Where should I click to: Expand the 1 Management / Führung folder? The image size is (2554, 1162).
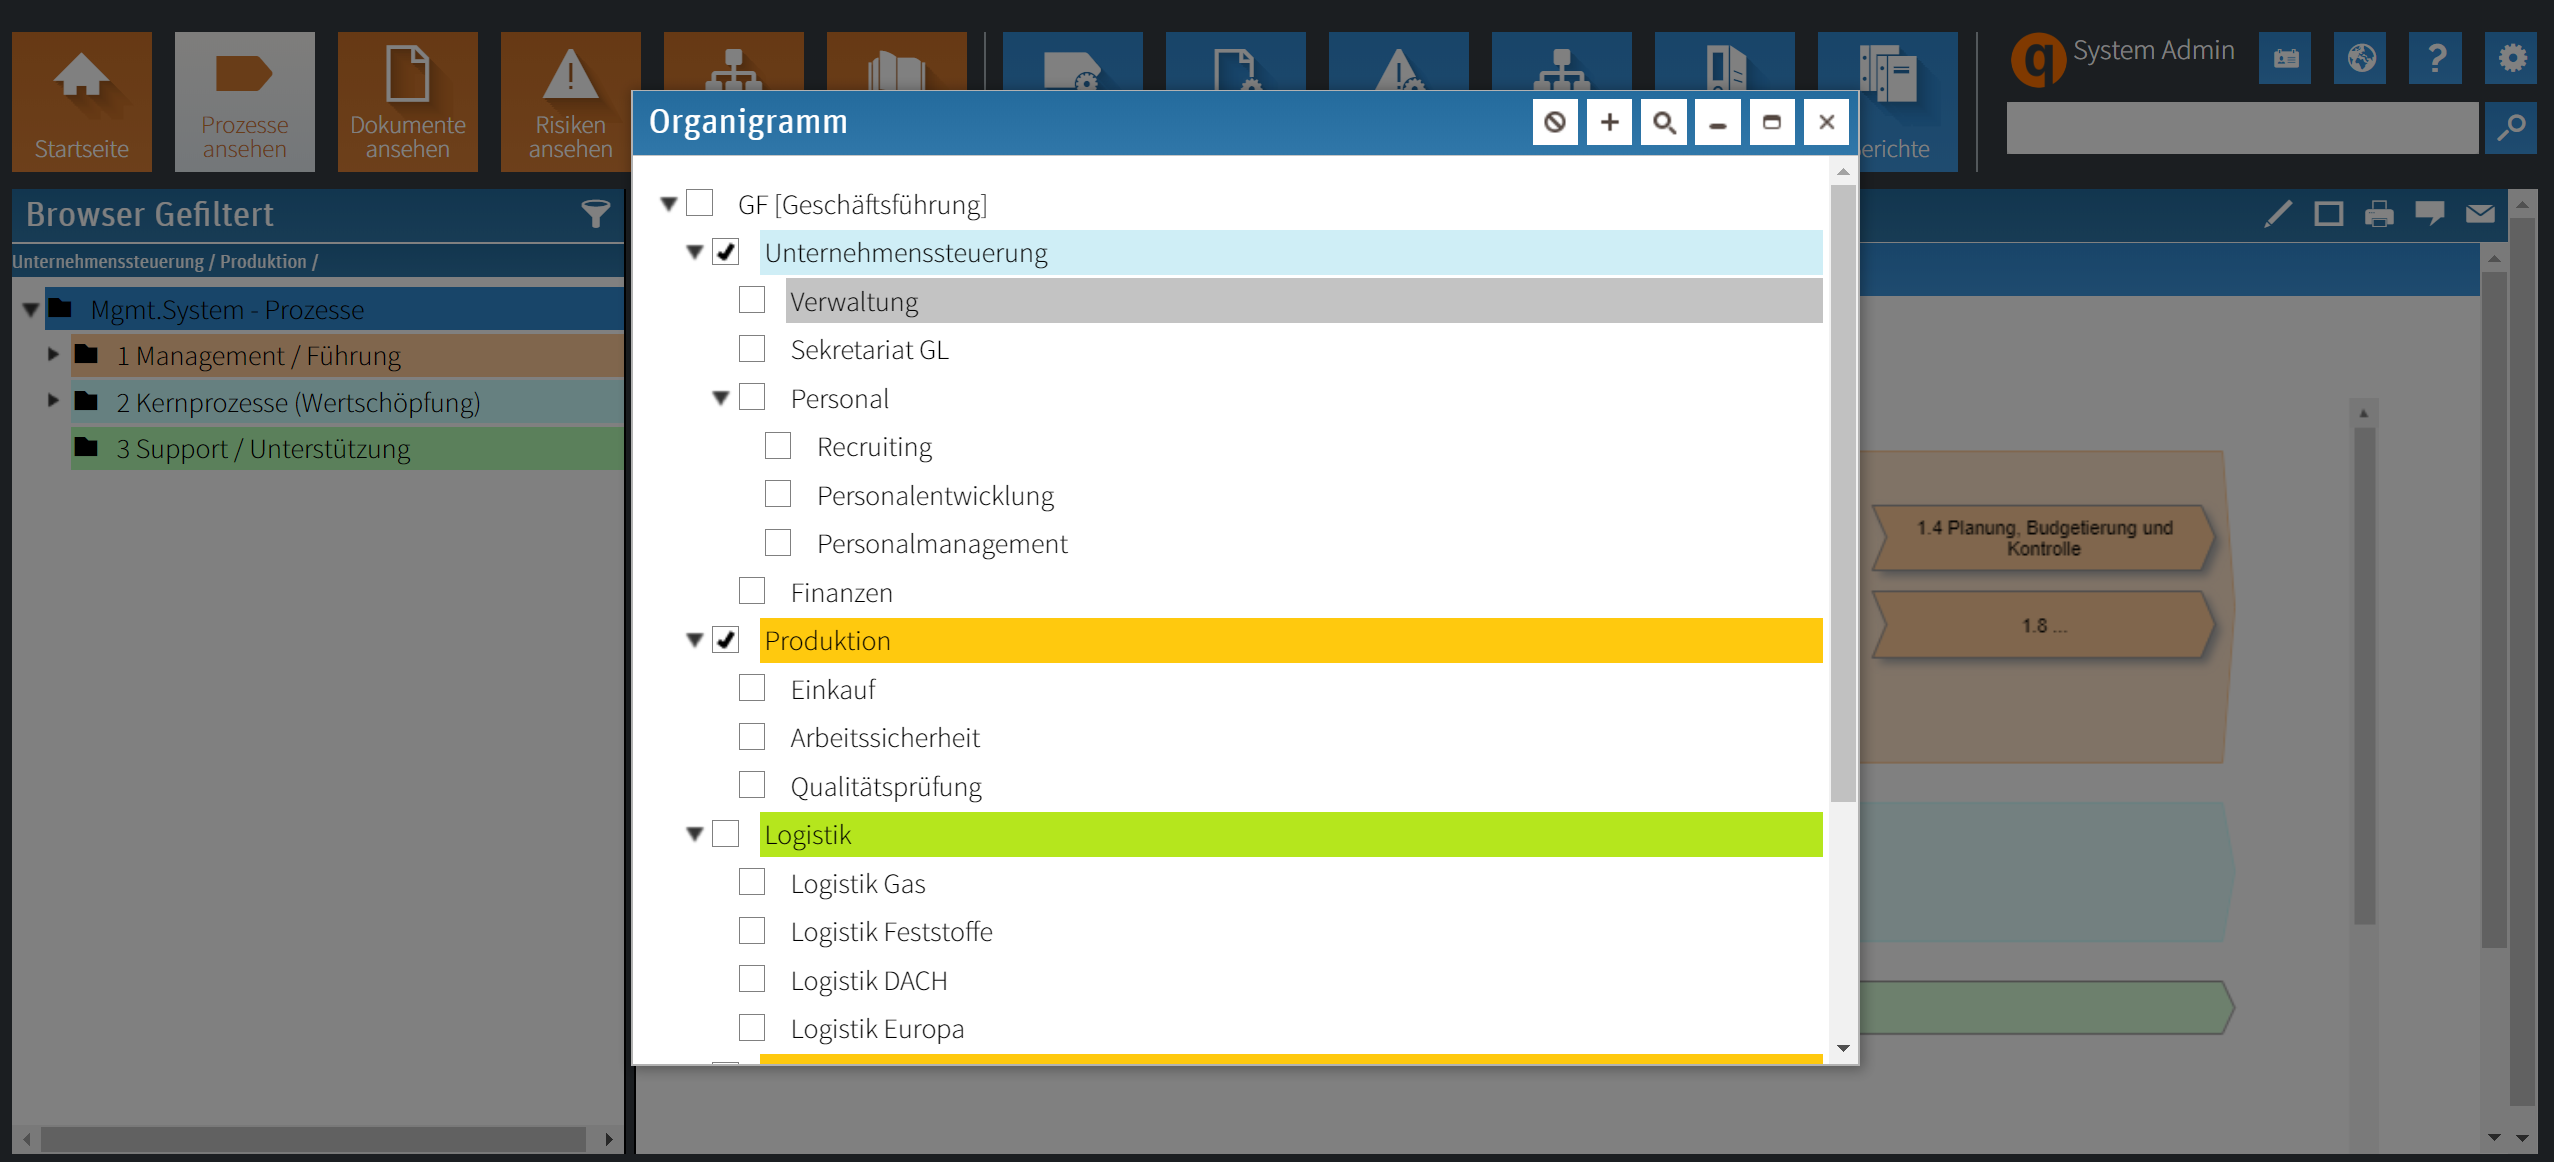(53, 355)
